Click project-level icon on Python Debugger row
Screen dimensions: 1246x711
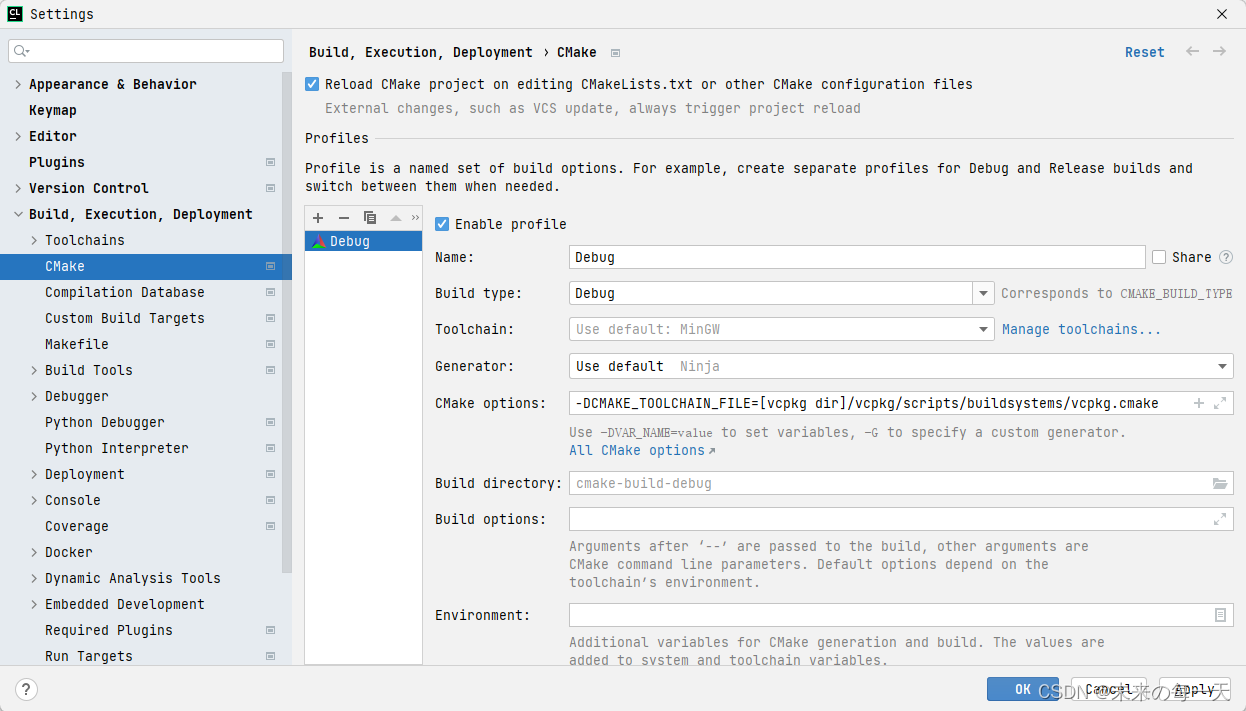pos(270,422)
